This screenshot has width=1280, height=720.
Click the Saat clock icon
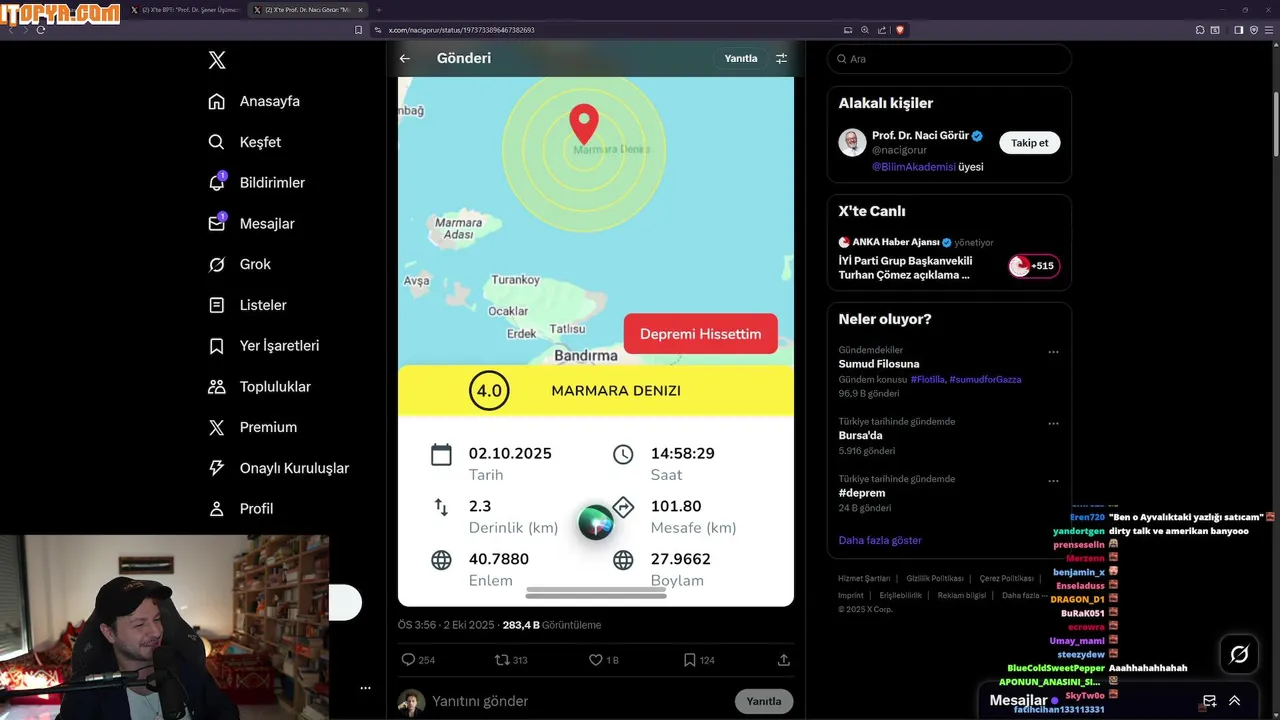[x=623, y=455]
